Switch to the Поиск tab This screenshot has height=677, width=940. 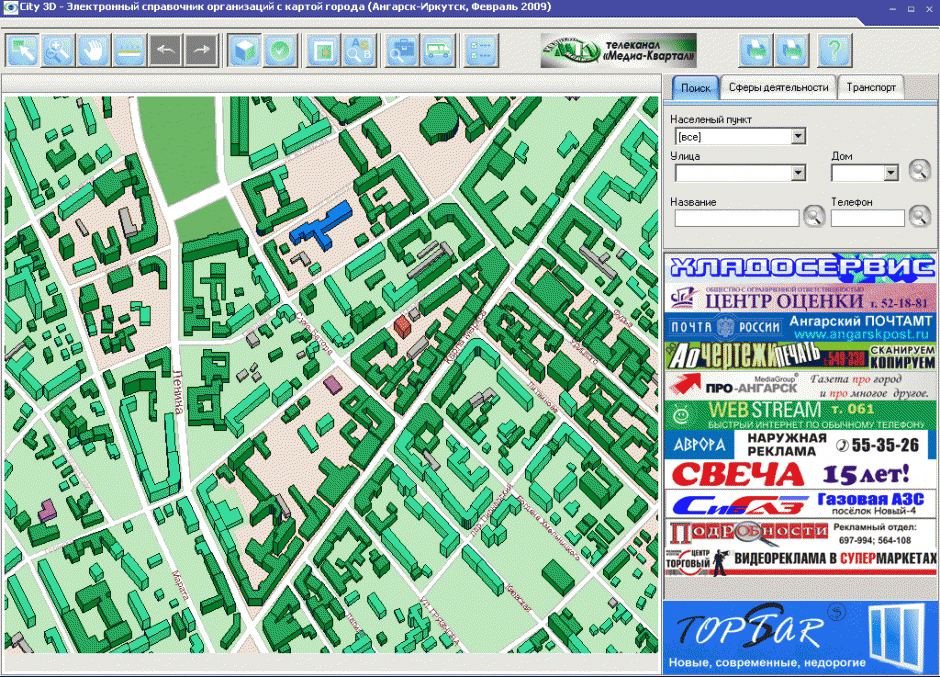pos(695,88)
